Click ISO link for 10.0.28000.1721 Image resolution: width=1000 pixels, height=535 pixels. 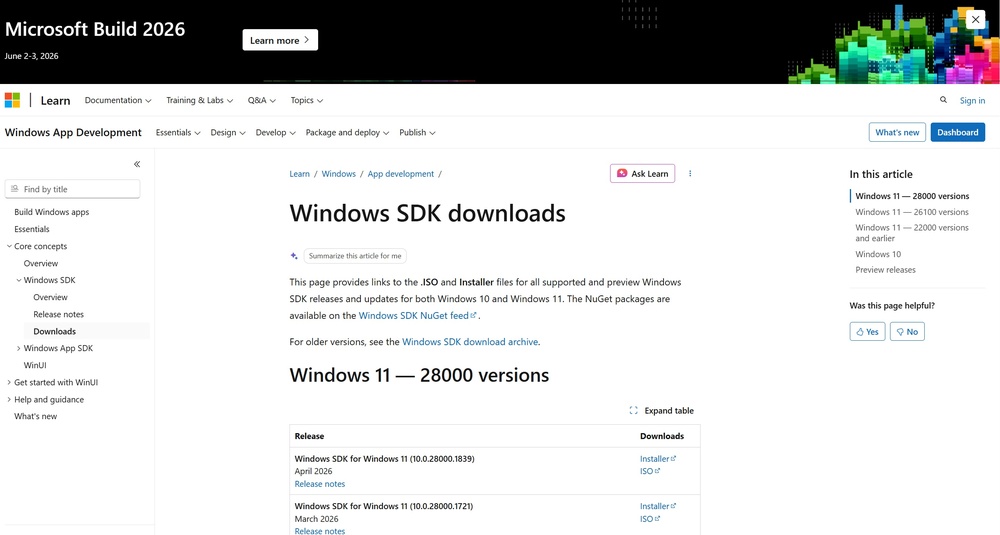pyautogui.click(x=650, y=519)
